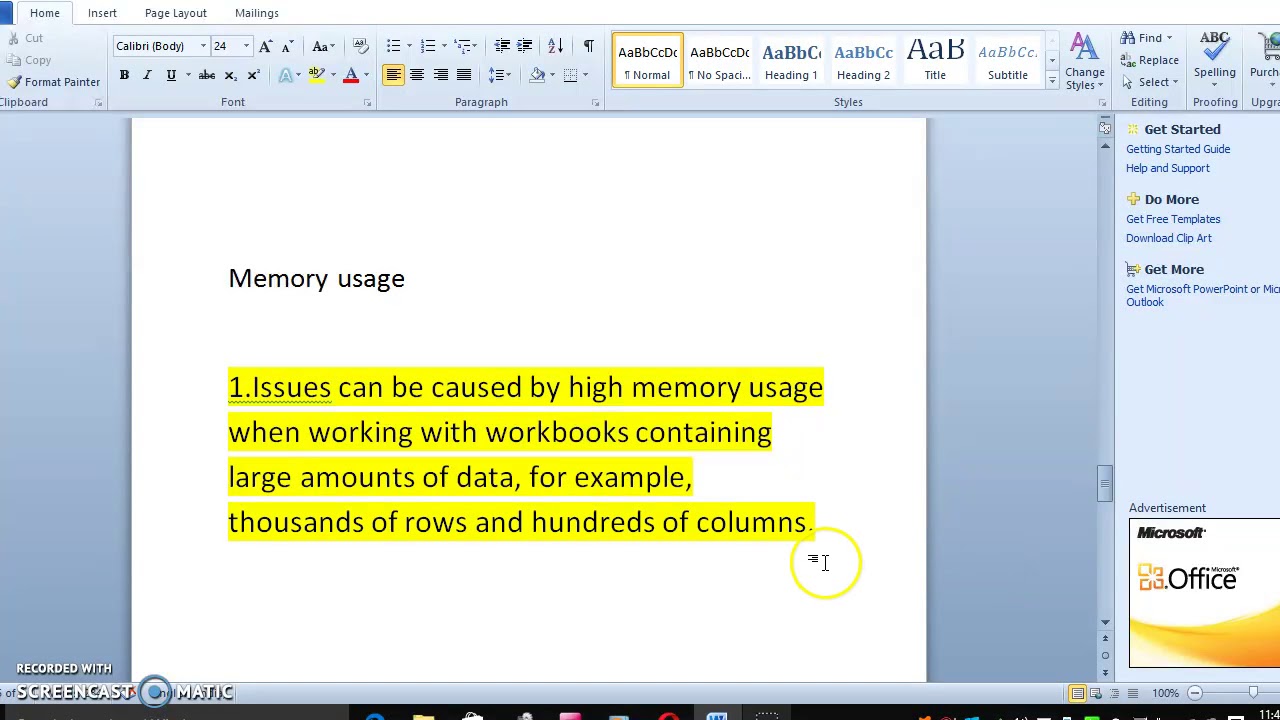Click the vertical scrollbar thumb
The height and width of the screenshot is (720, 1280).
tap(1105, 483)
